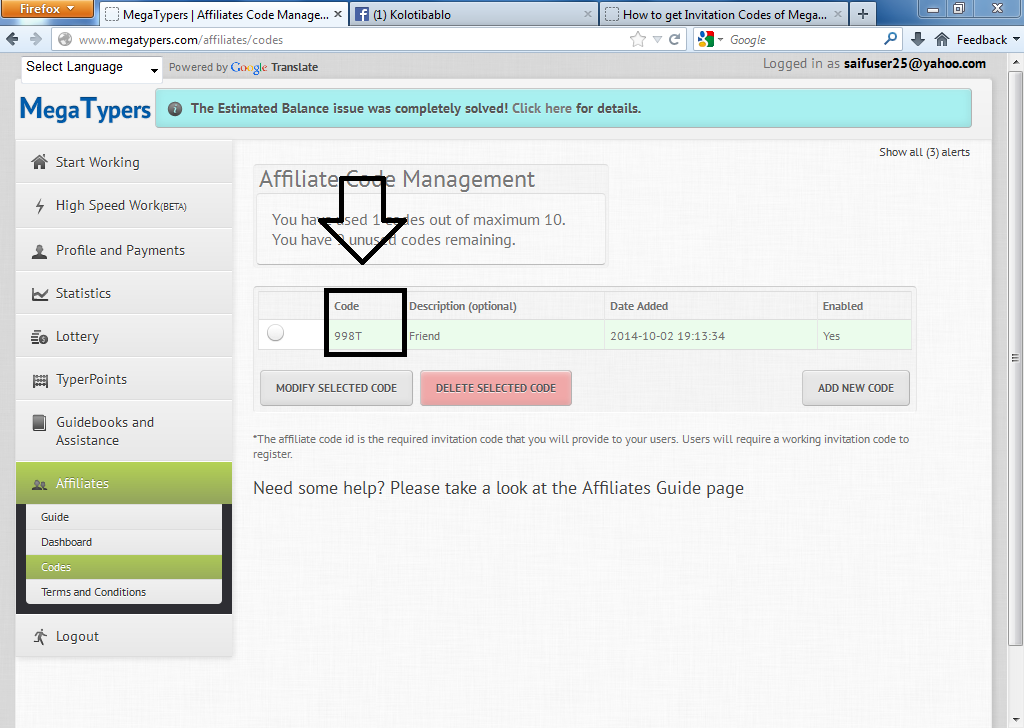Click the Logout running man icon
Image resolution: width=1024 pixels, height=728 pixels.
pyautogui.click(x=40, y=637)
